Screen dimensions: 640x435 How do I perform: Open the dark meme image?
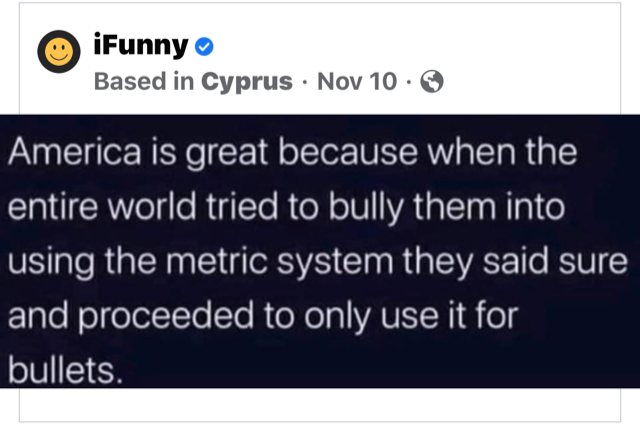320,251
